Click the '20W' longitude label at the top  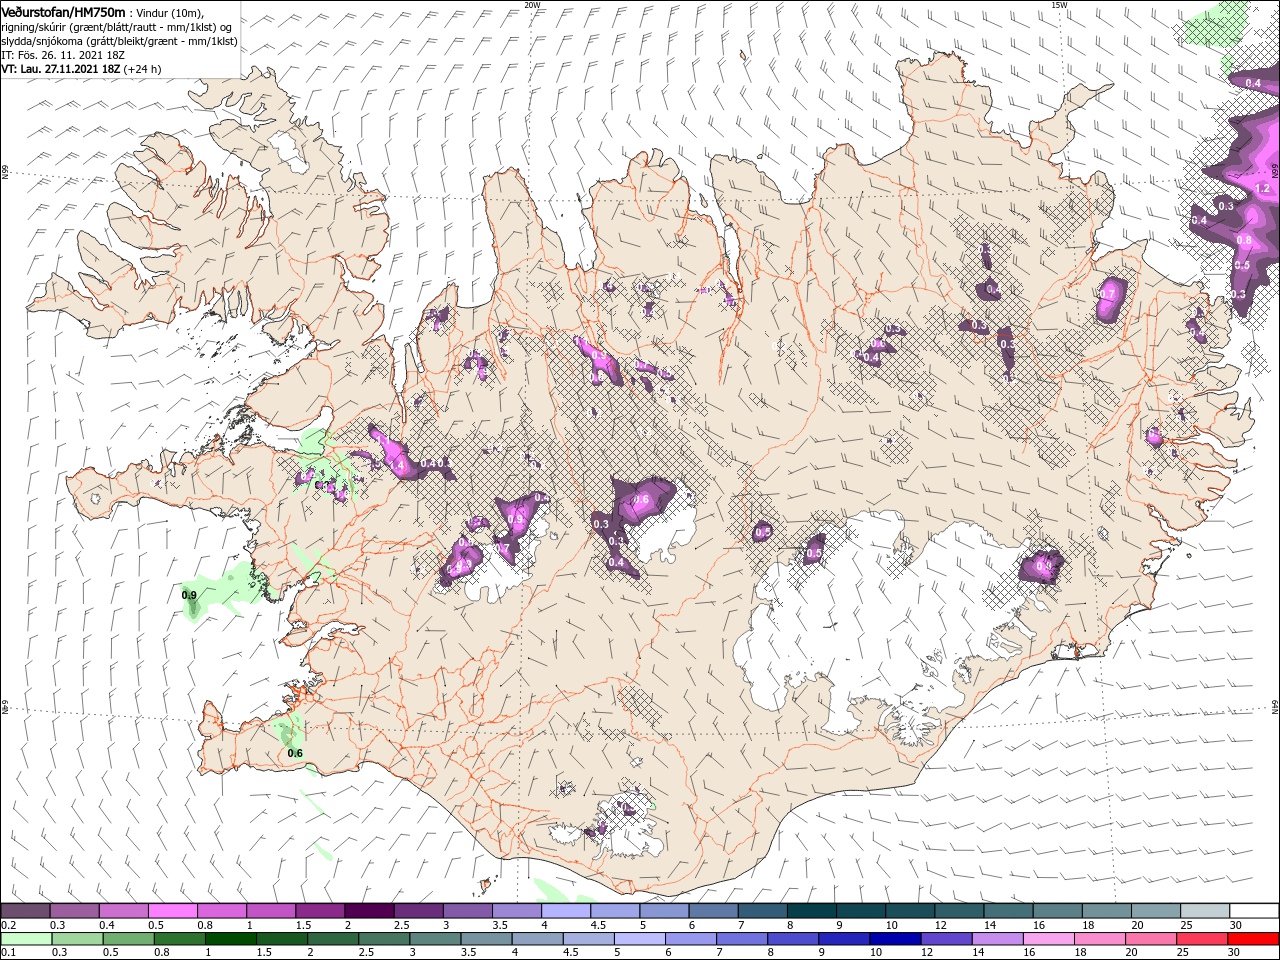tap(533, 5)
